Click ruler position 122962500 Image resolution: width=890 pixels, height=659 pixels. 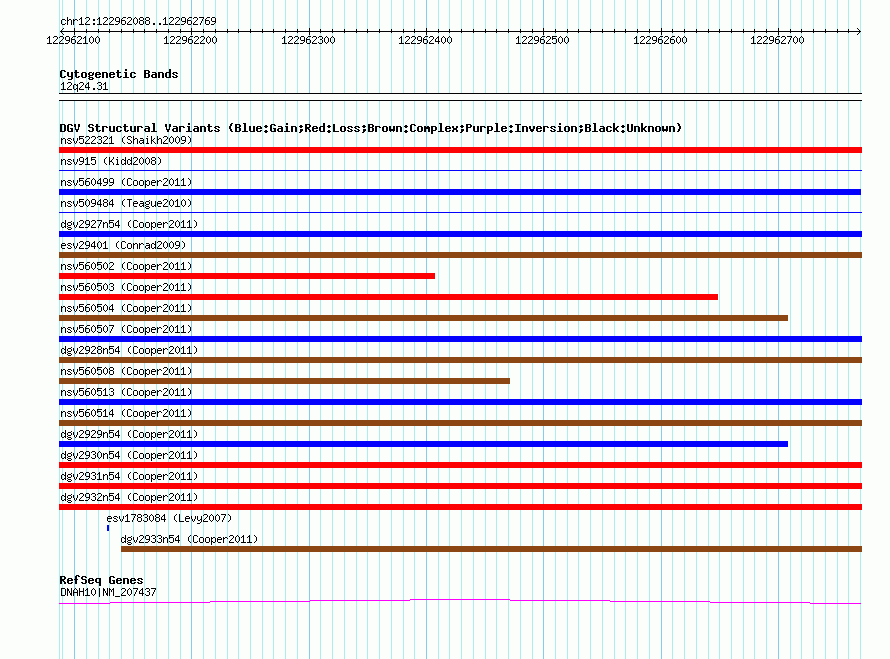pyautogui.click(x=542, y=40)
